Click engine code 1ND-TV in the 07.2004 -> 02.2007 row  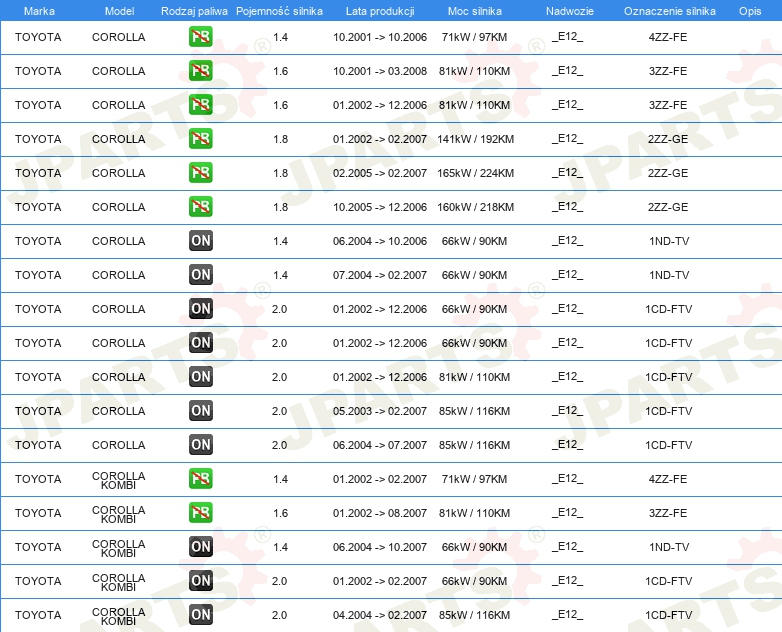coord(669,275)
